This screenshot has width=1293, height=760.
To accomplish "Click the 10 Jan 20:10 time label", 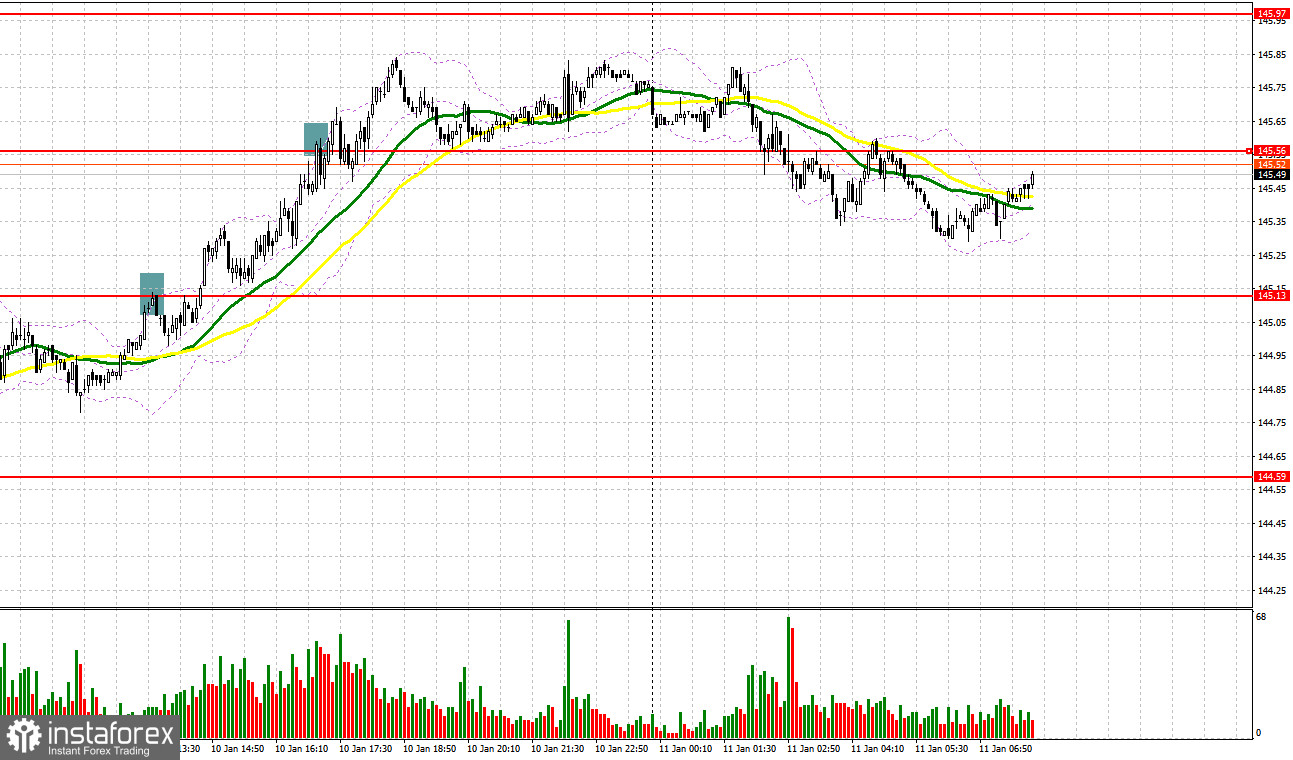I will [494, 748].
